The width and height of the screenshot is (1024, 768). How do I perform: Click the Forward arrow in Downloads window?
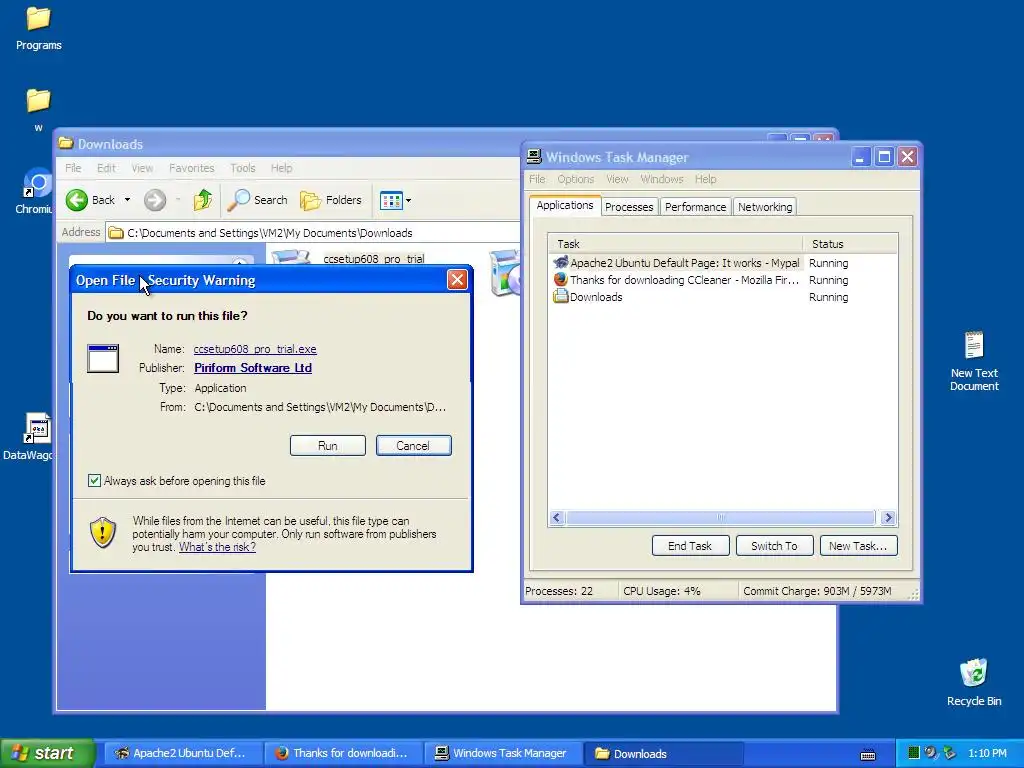tap(155, 200)
